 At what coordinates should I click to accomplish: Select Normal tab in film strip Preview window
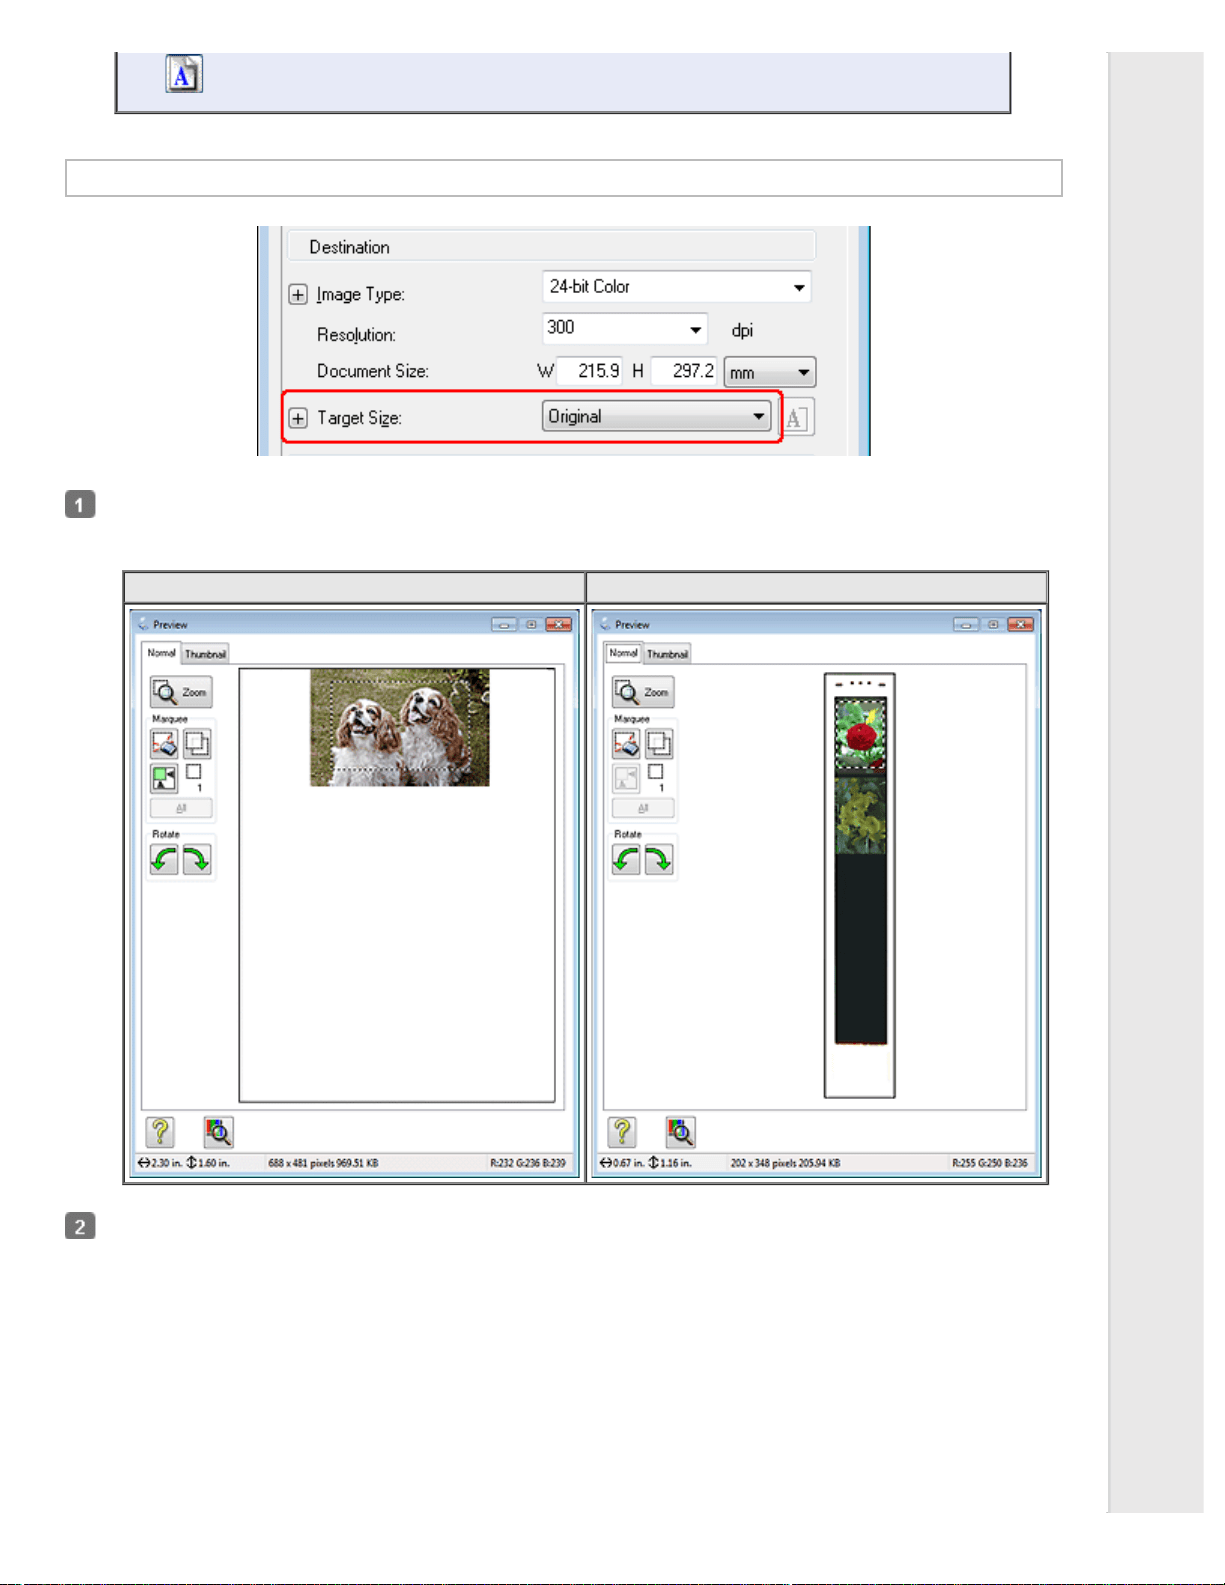point(623,653)
